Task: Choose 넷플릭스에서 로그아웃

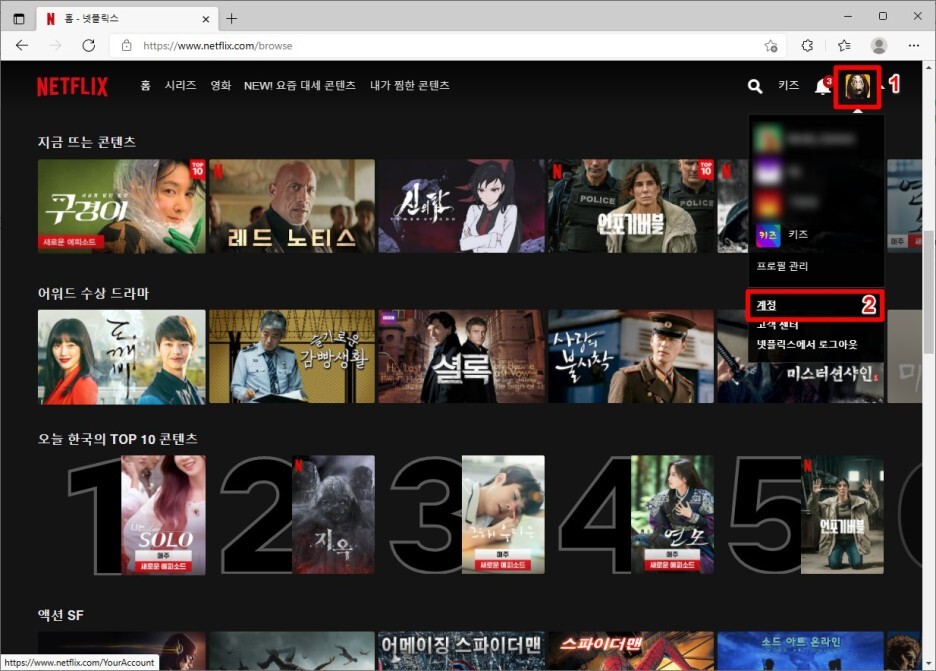Action: (806, 344)
